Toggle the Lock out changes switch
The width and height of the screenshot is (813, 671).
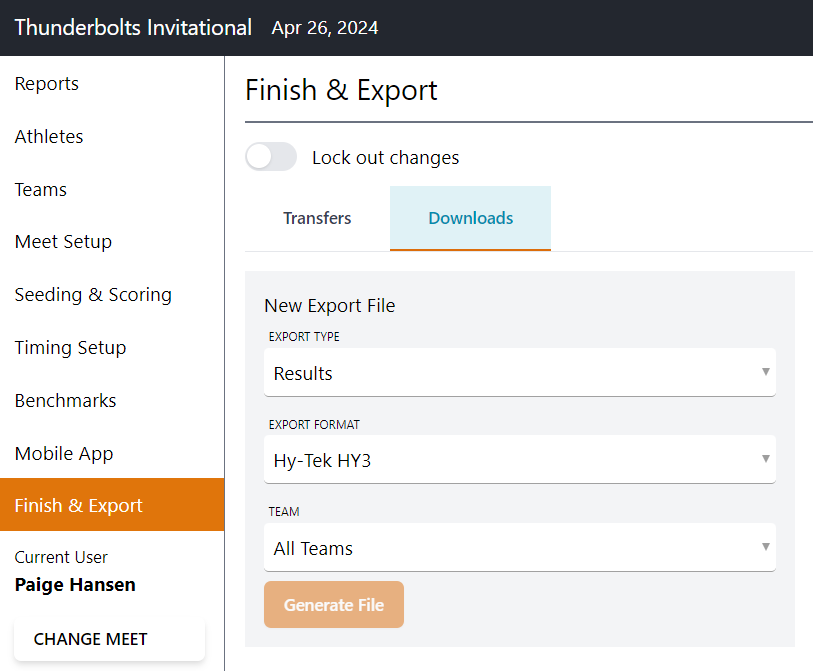271,157
